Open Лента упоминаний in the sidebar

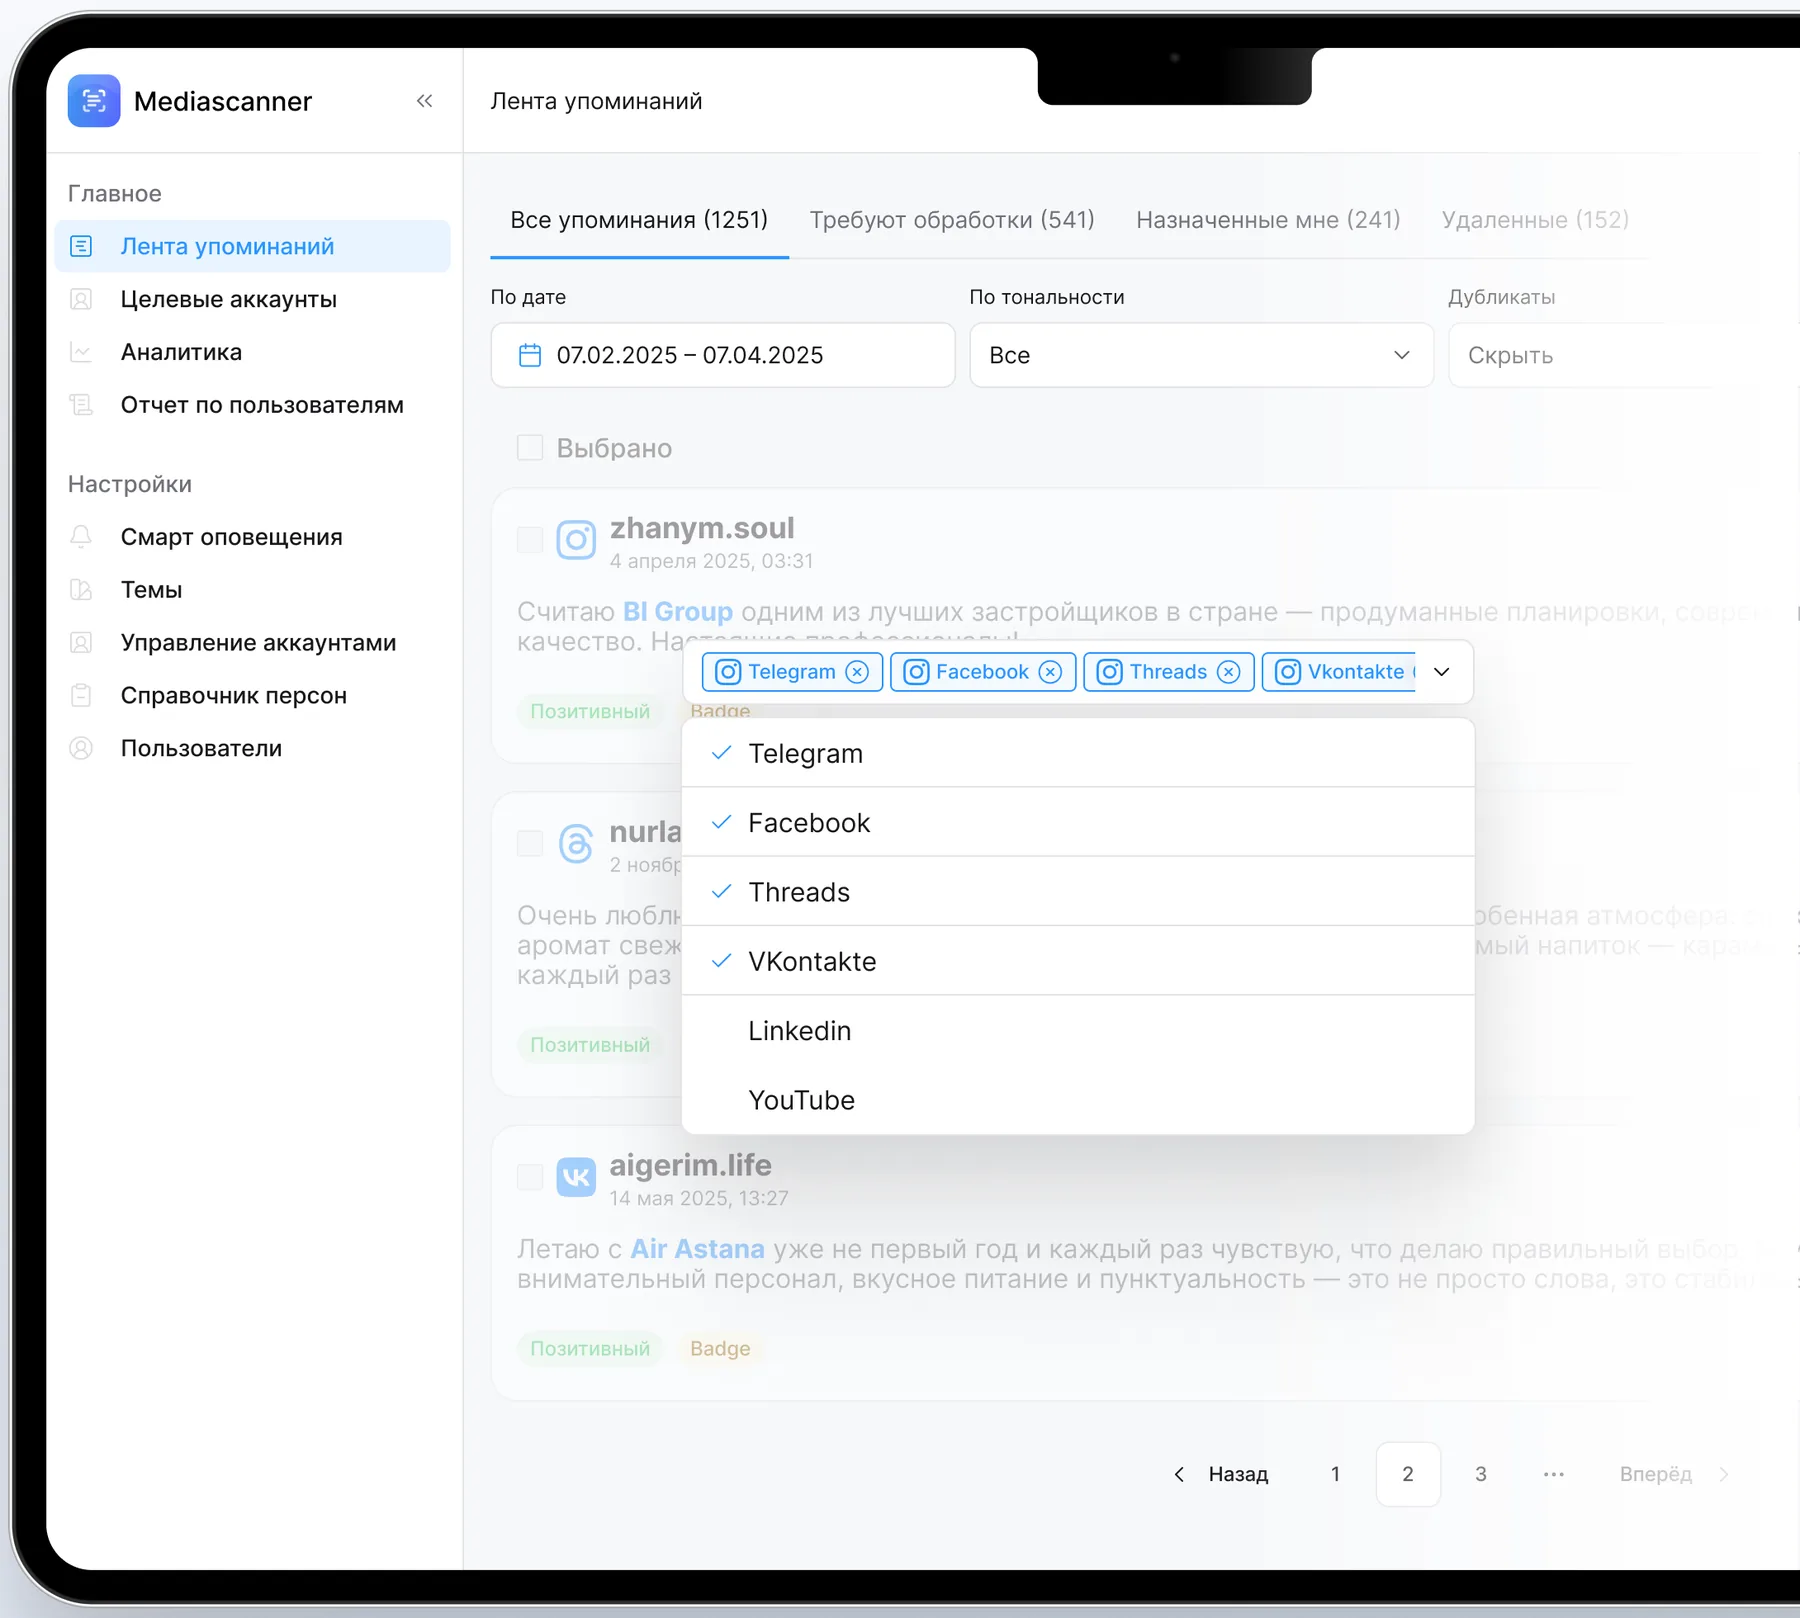(252, 246)
